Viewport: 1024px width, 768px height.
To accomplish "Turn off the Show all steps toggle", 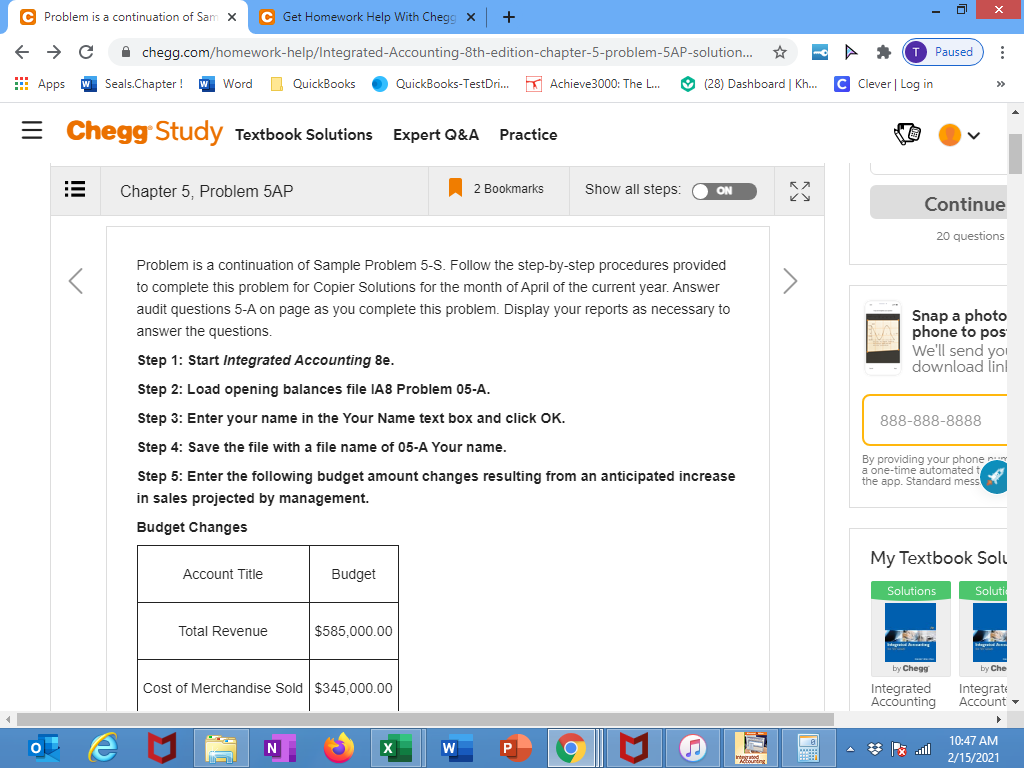I will [x=724, y=189].
